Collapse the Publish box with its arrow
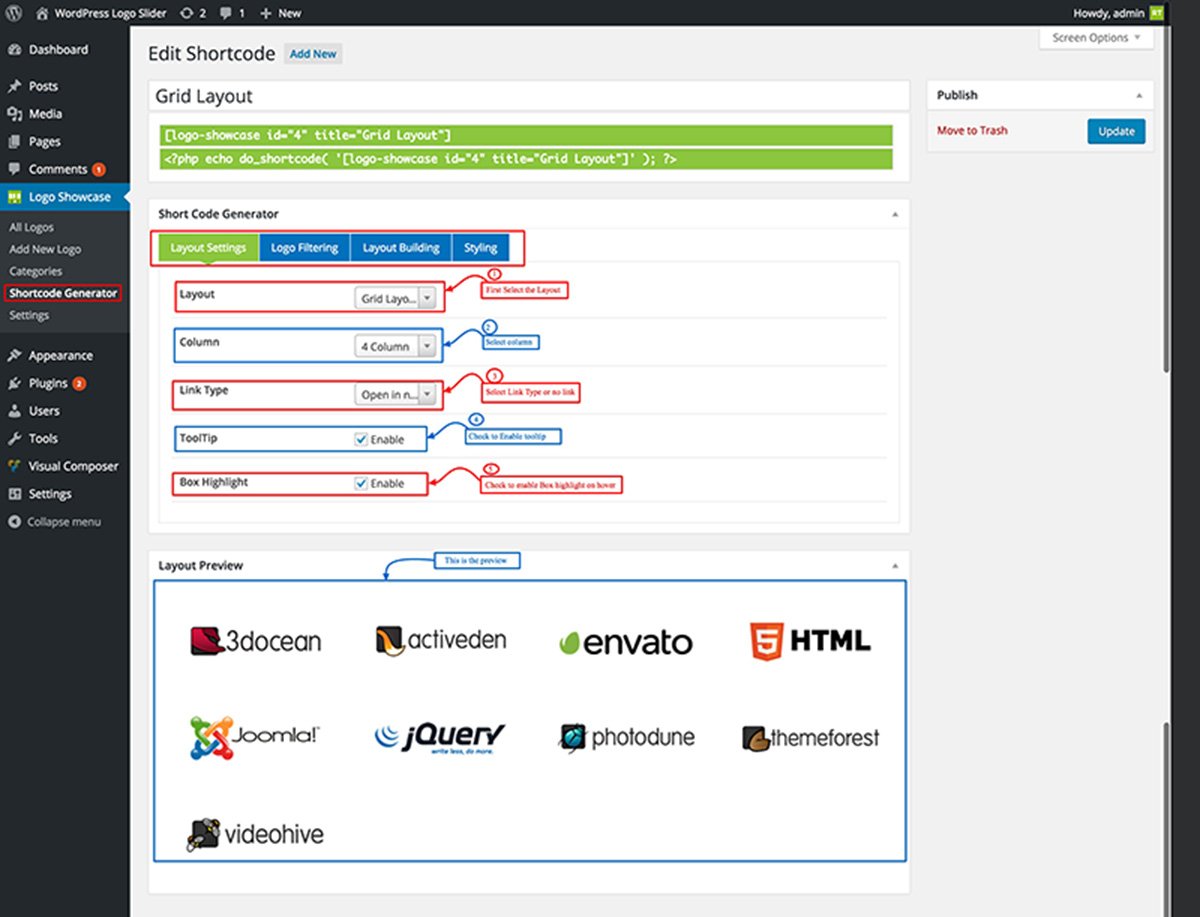 (1139, 95)
